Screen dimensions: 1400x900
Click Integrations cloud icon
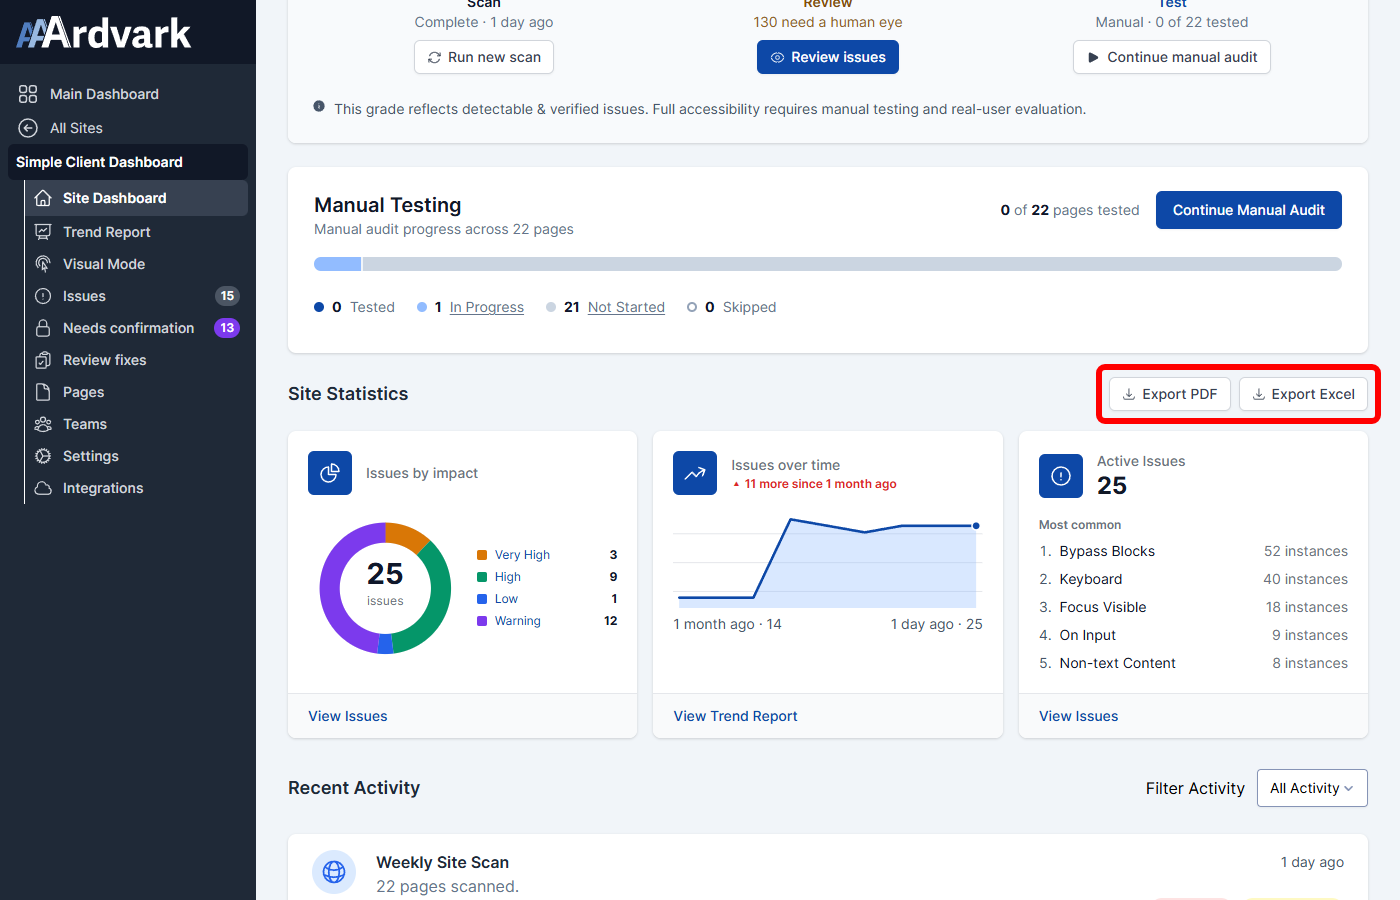(43, 488)
